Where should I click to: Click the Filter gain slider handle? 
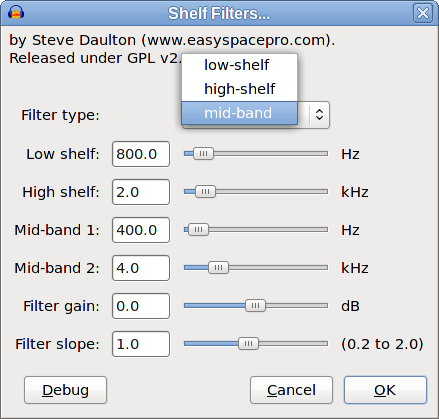(x=255, y=306)
